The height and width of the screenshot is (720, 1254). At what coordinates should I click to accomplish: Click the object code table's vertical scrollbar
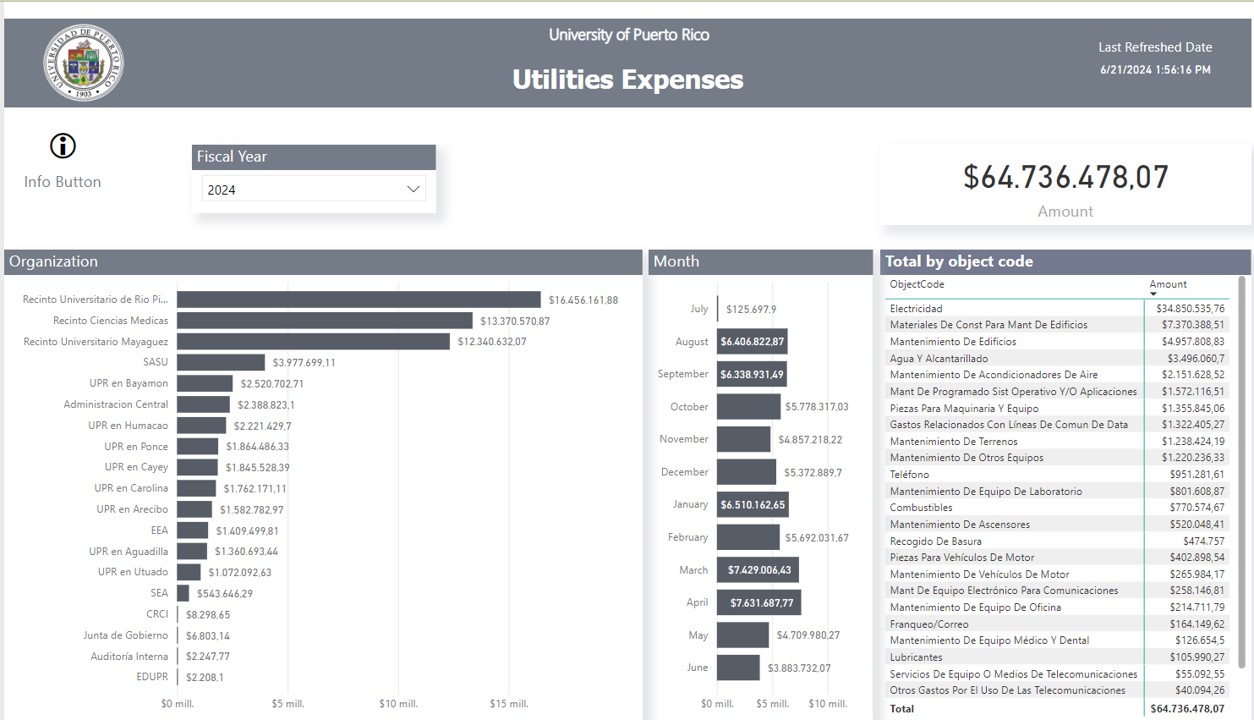[x=1243, y=470]
